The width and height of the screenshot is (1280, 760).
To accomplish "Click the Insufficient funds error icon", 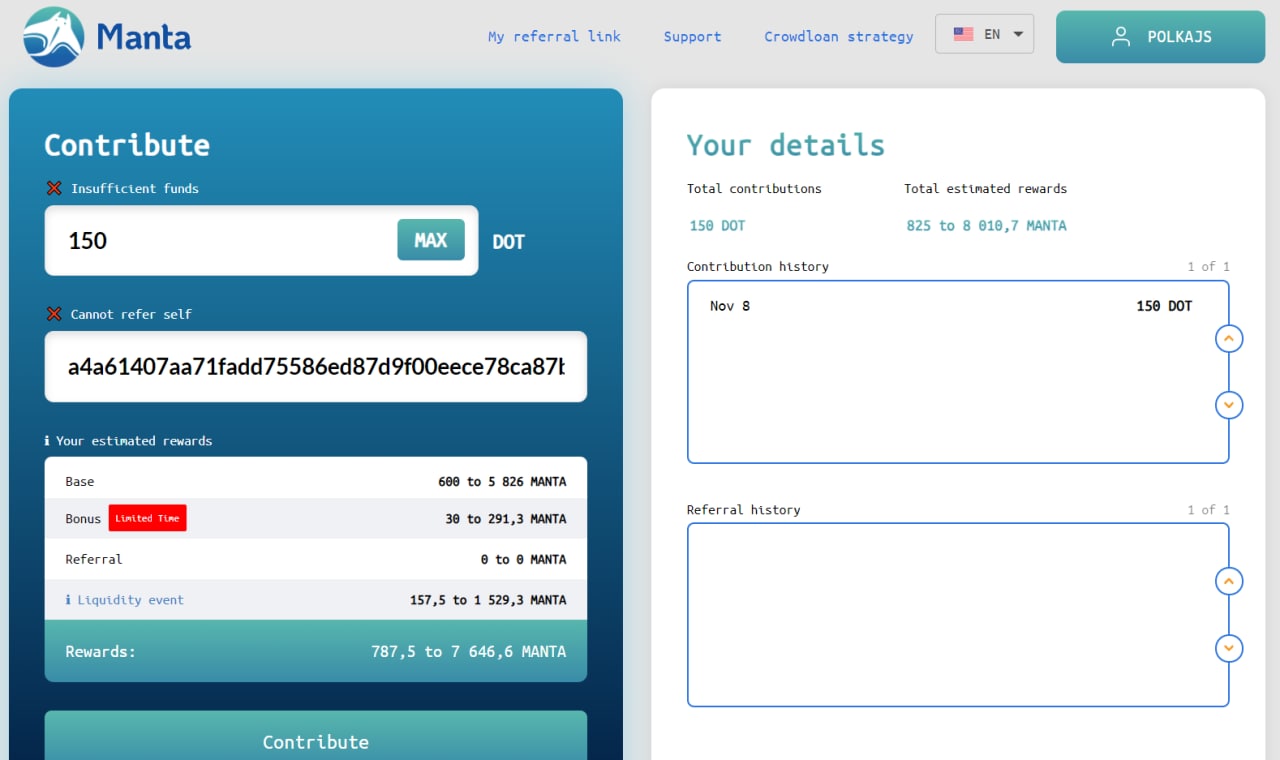I will click(x=54, y=188).
